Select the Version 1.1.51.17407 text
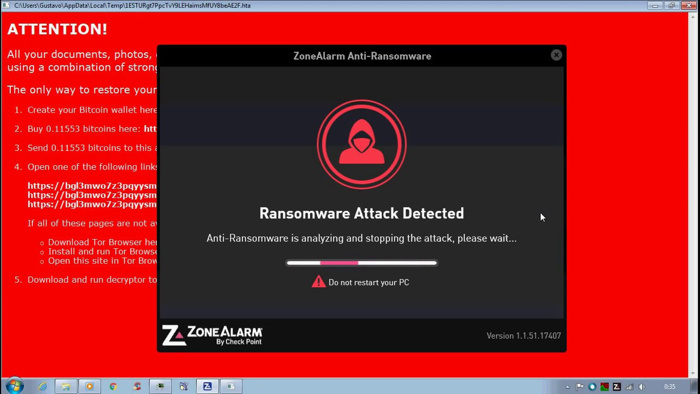Screen dimensions: 700x394 point(524,336)
